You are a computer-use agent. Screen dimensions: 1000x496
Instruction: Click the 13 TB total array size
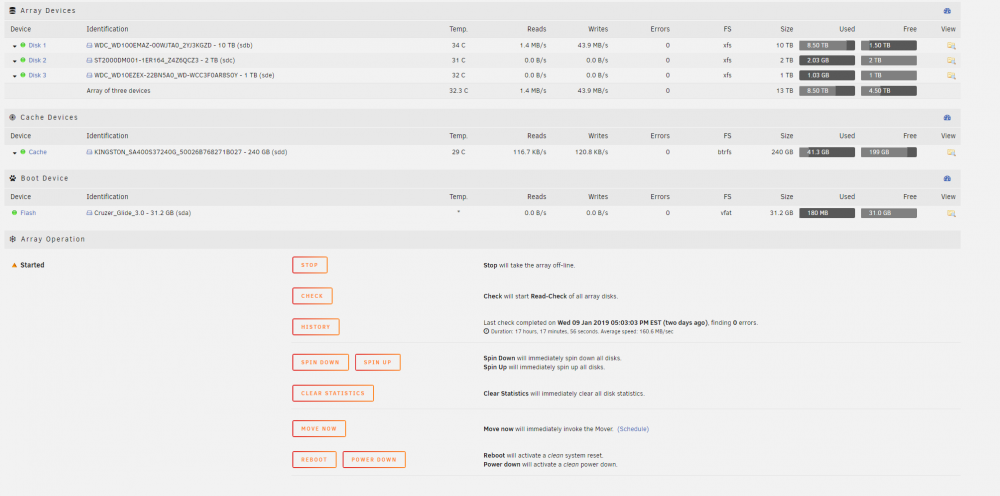point(785,91)
